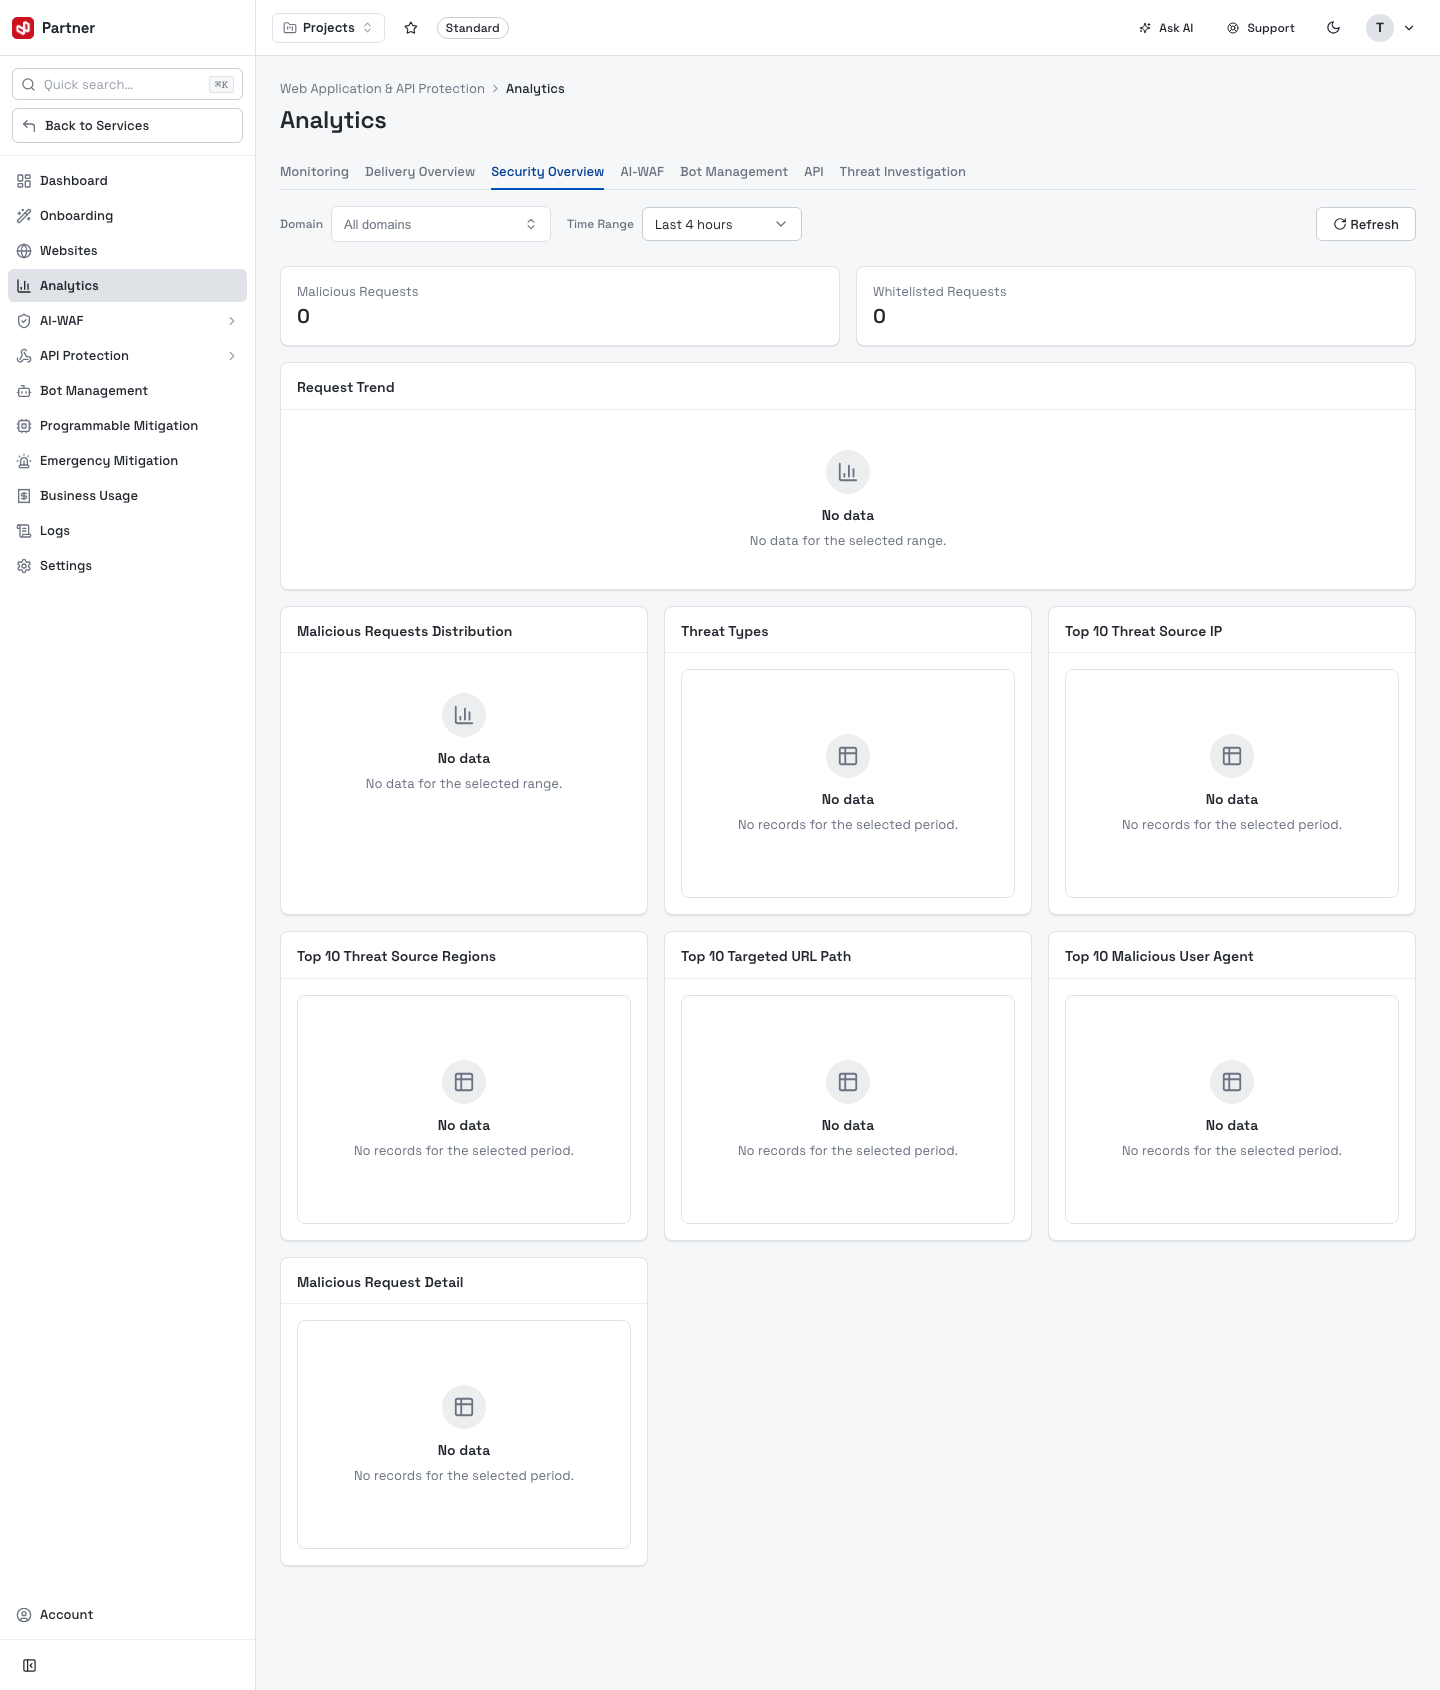This screenshot has height=1690, width=1440.
Task: Switch to the AI-WAF tab
Action: coord(642,172)
